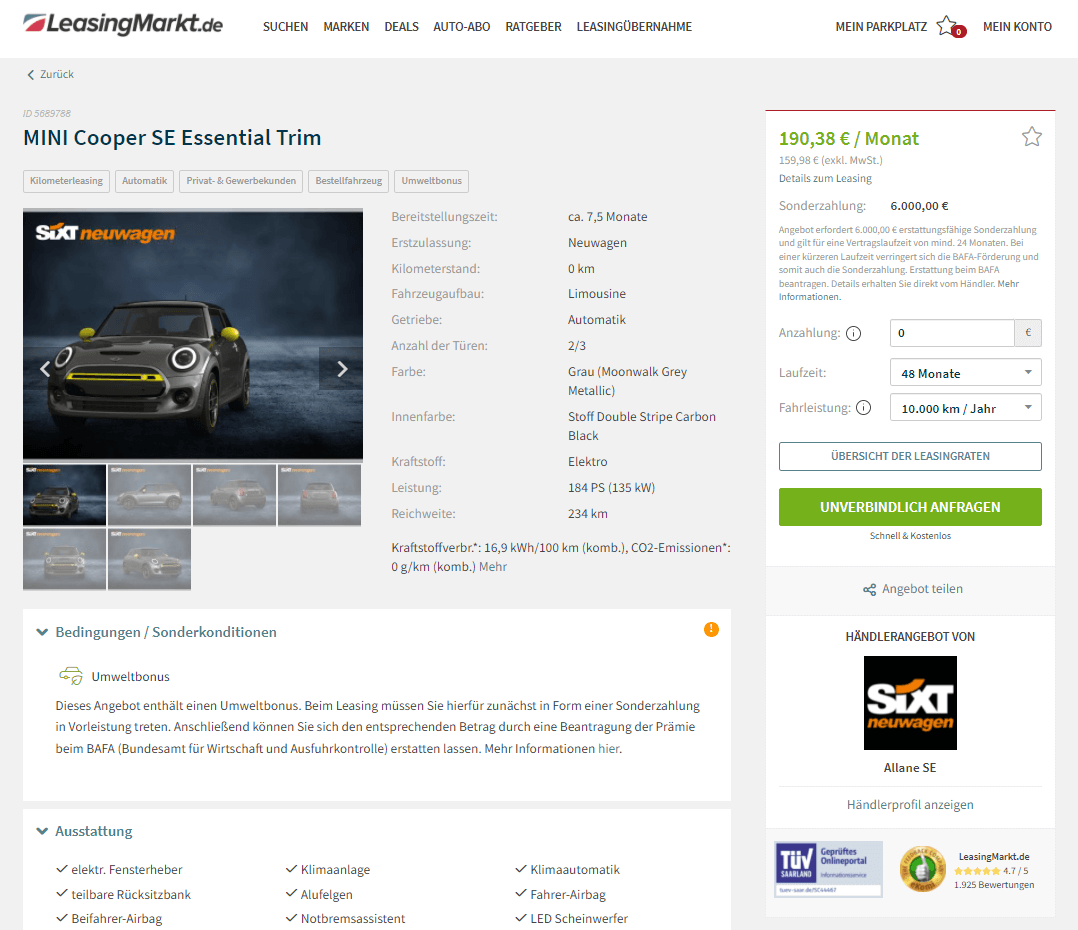
Task: Click the LED Scheinwerfer equipment entry
Action: pyautogui.click(x=579, y=918)
